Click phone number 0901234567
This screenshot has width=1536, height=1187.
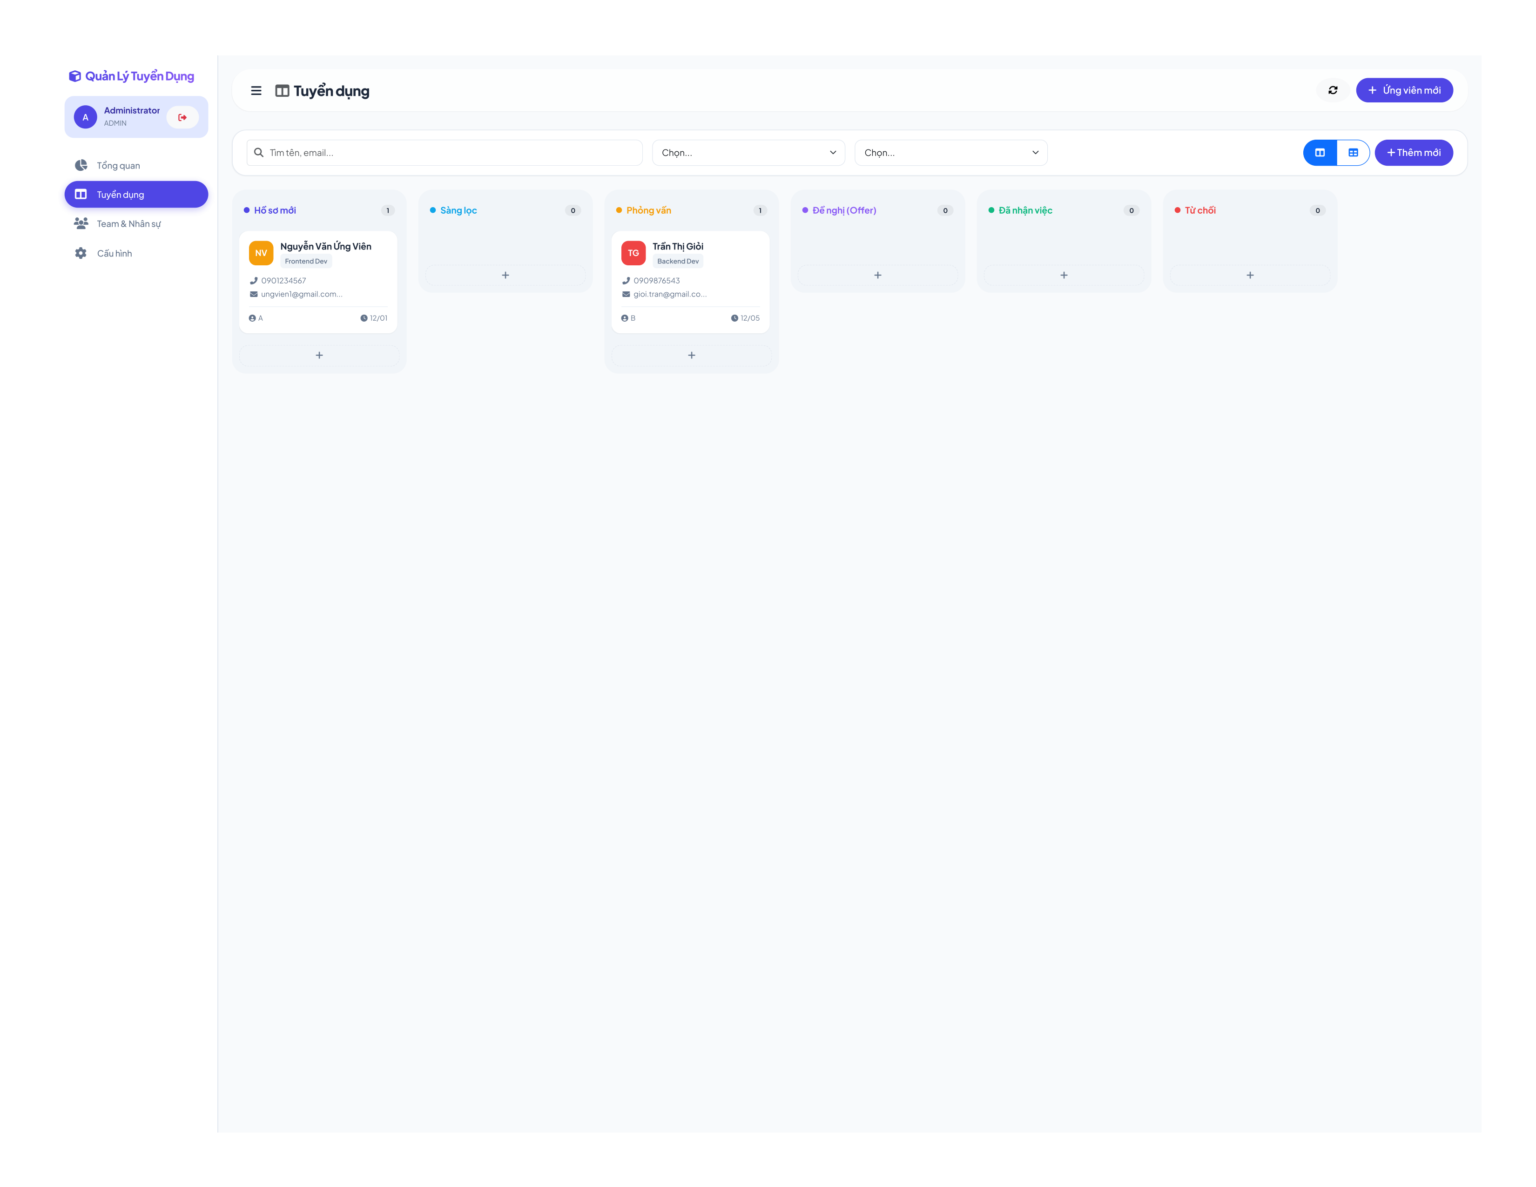(x=283, y=281)
